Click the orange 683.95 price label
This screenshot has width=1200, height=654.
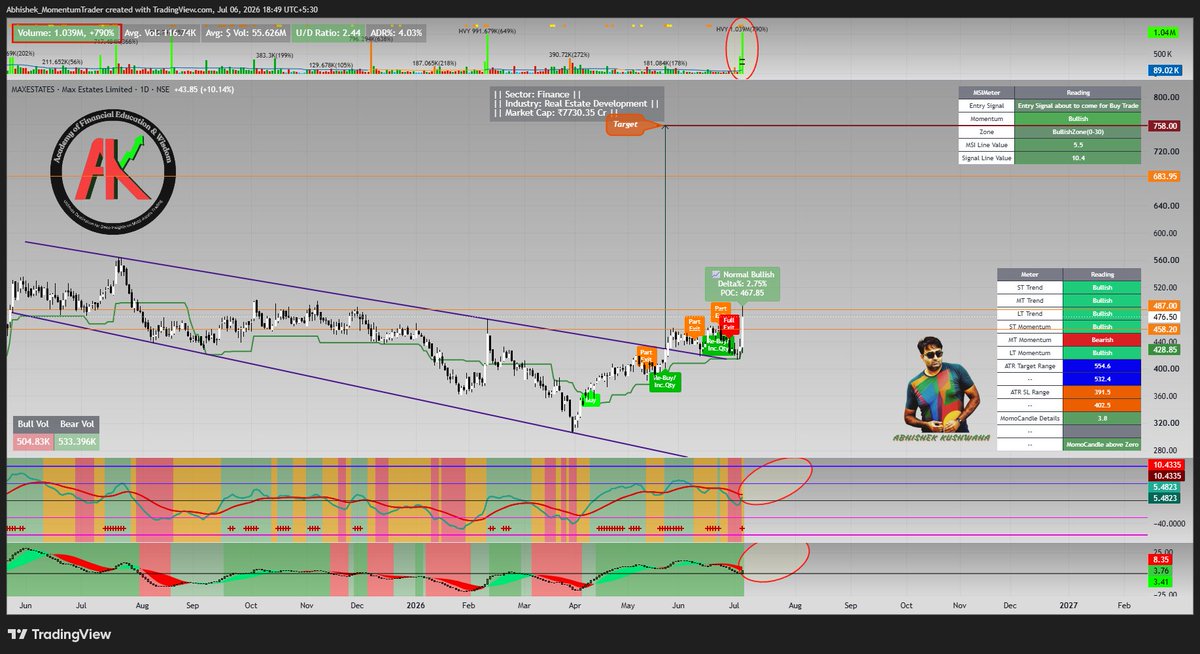[x=1164, y=176]
